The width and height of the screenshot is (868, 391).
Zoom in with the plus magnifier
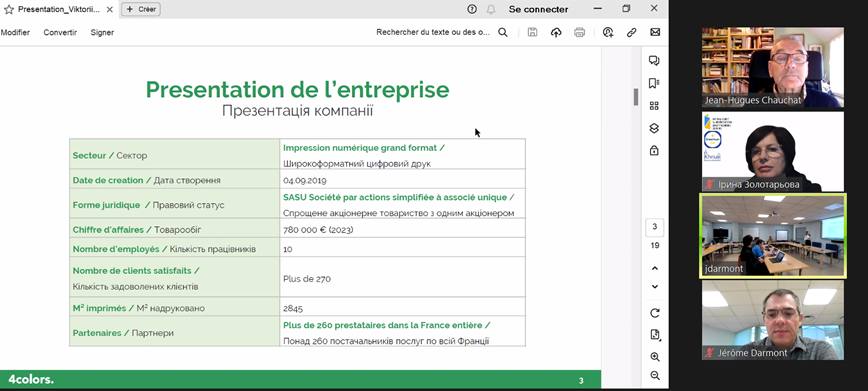[x=655, y=357]
